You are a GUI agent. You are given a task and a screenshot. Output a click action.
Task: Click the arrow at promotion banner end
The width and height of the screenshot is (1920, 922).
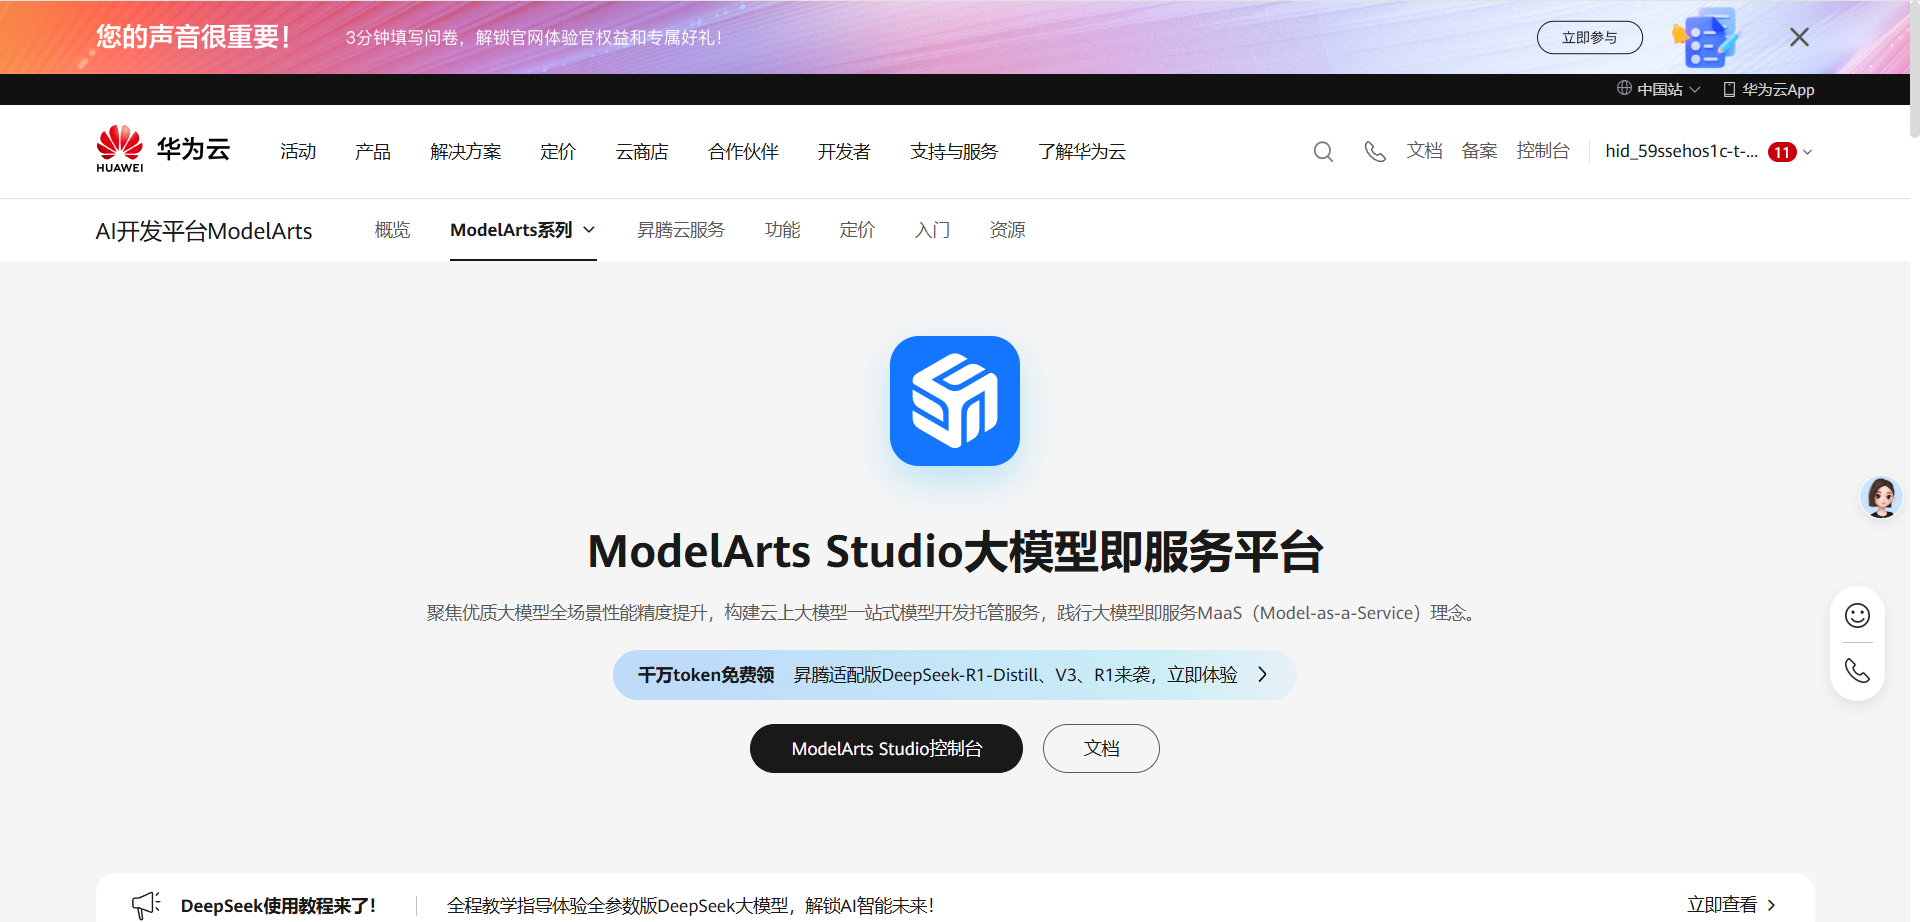coord(1263,675)
